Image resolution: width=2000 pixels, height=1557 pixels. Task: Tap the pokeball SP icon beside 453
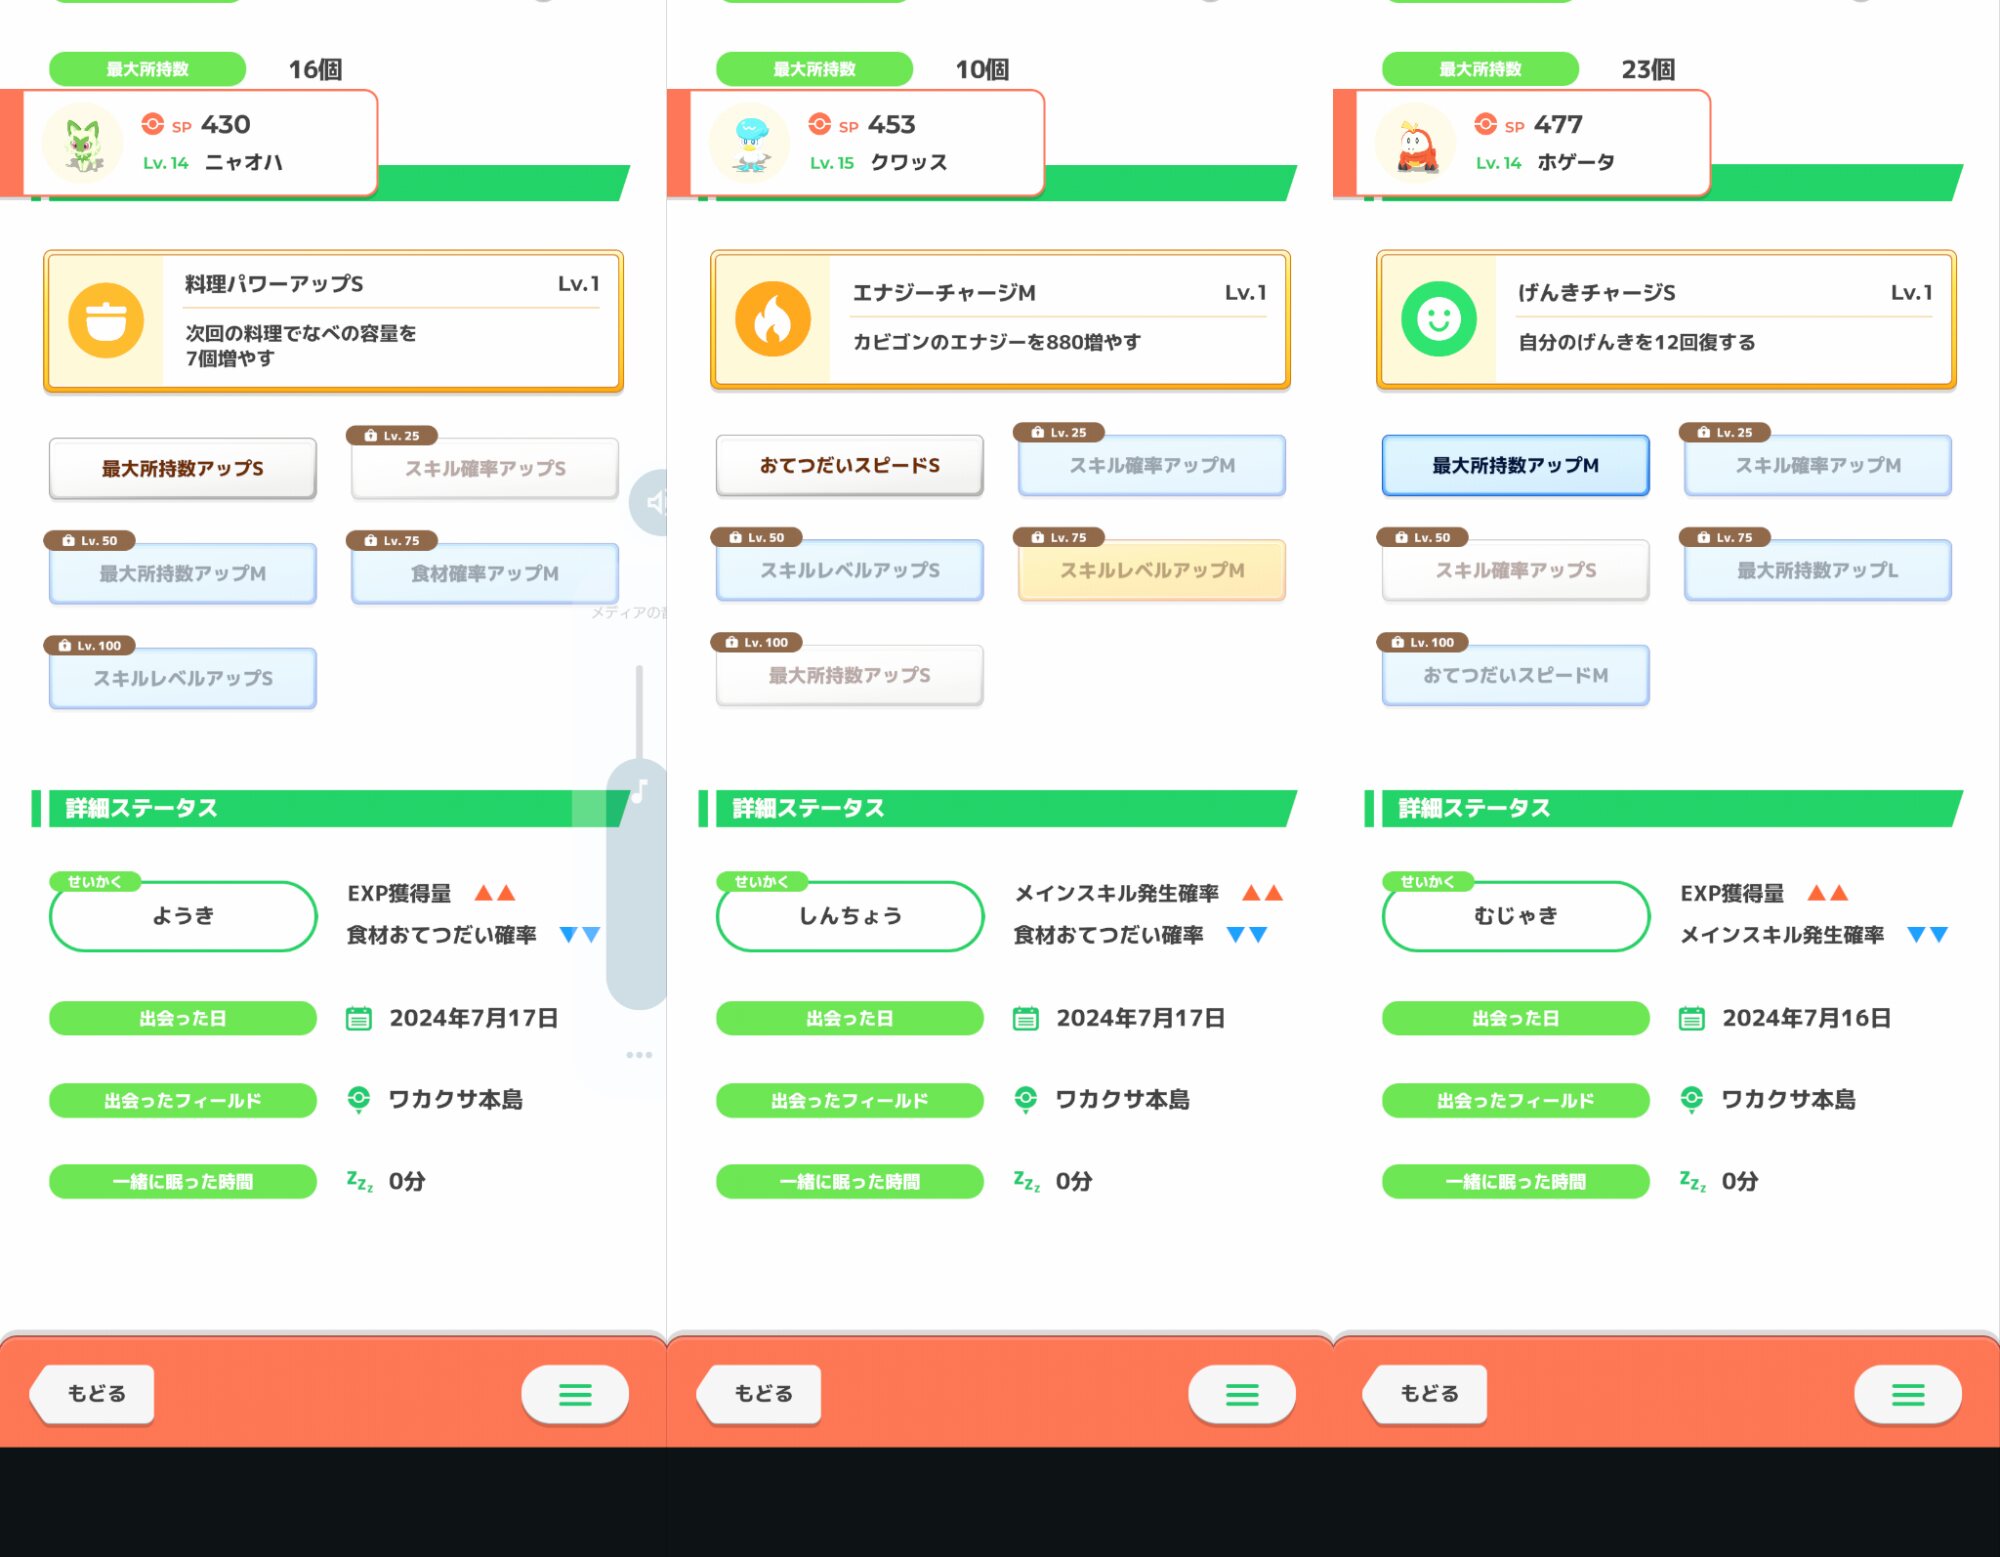[820, 124]
